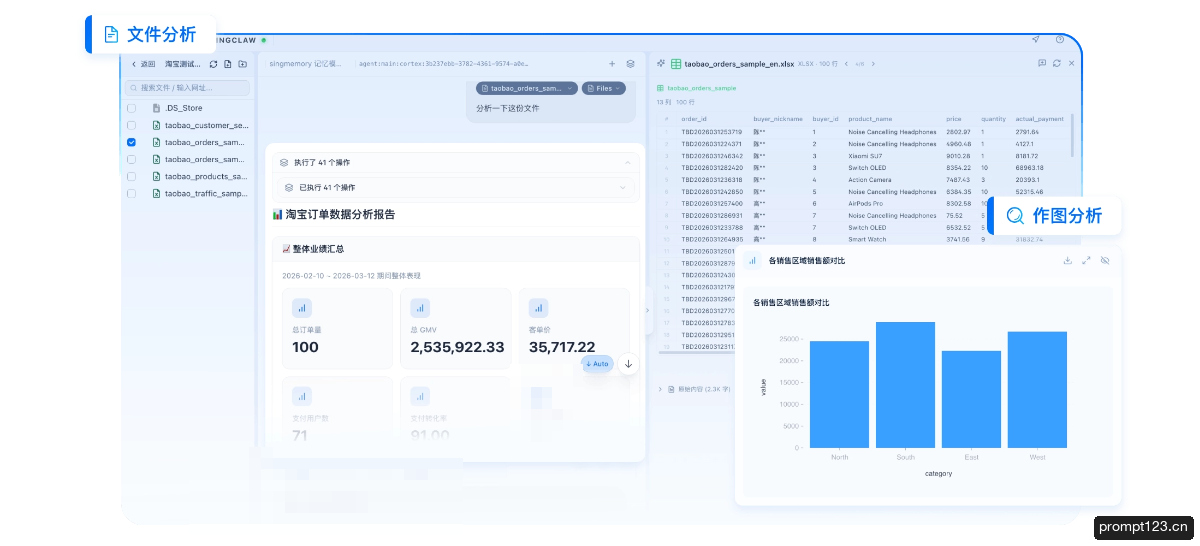
Task: Open taobao_customer_se... spreadsheet file
Action: click(x=200, y=125)
